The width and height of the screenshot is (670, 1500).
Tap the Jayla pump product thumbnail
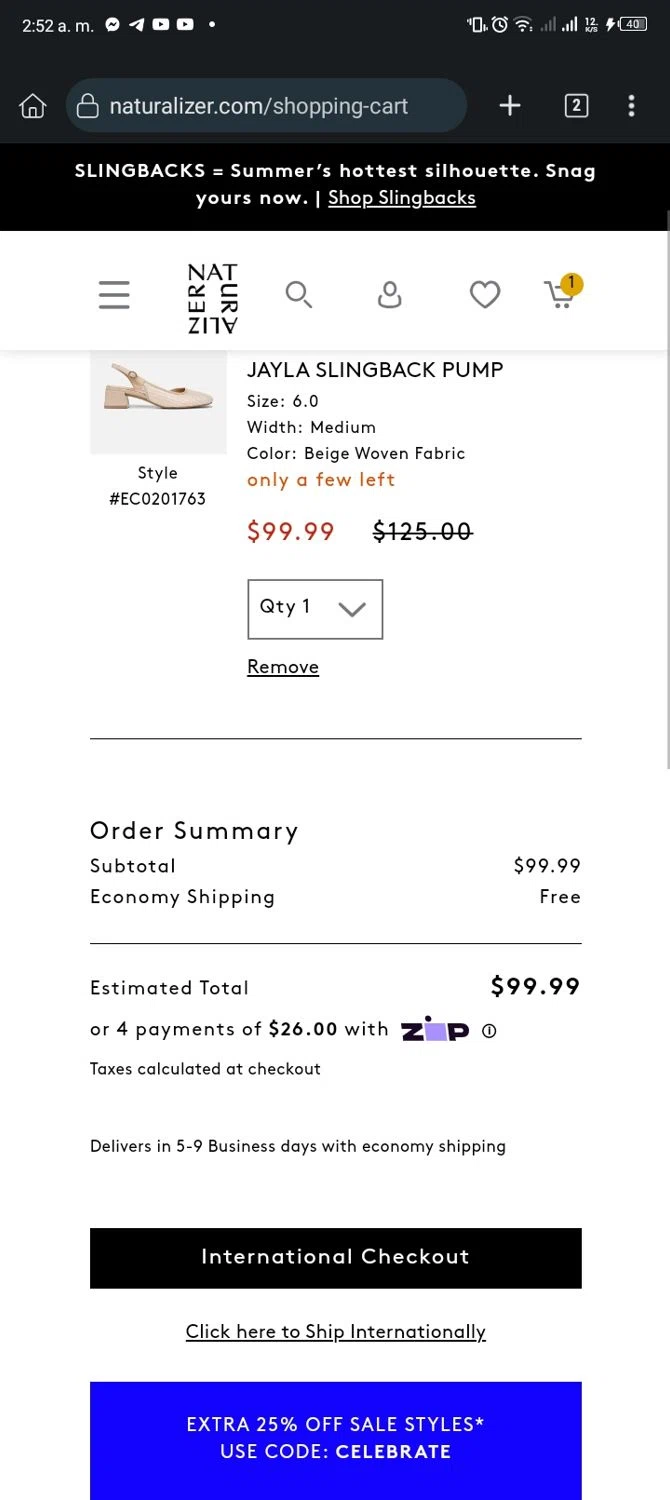coord(158,402)
